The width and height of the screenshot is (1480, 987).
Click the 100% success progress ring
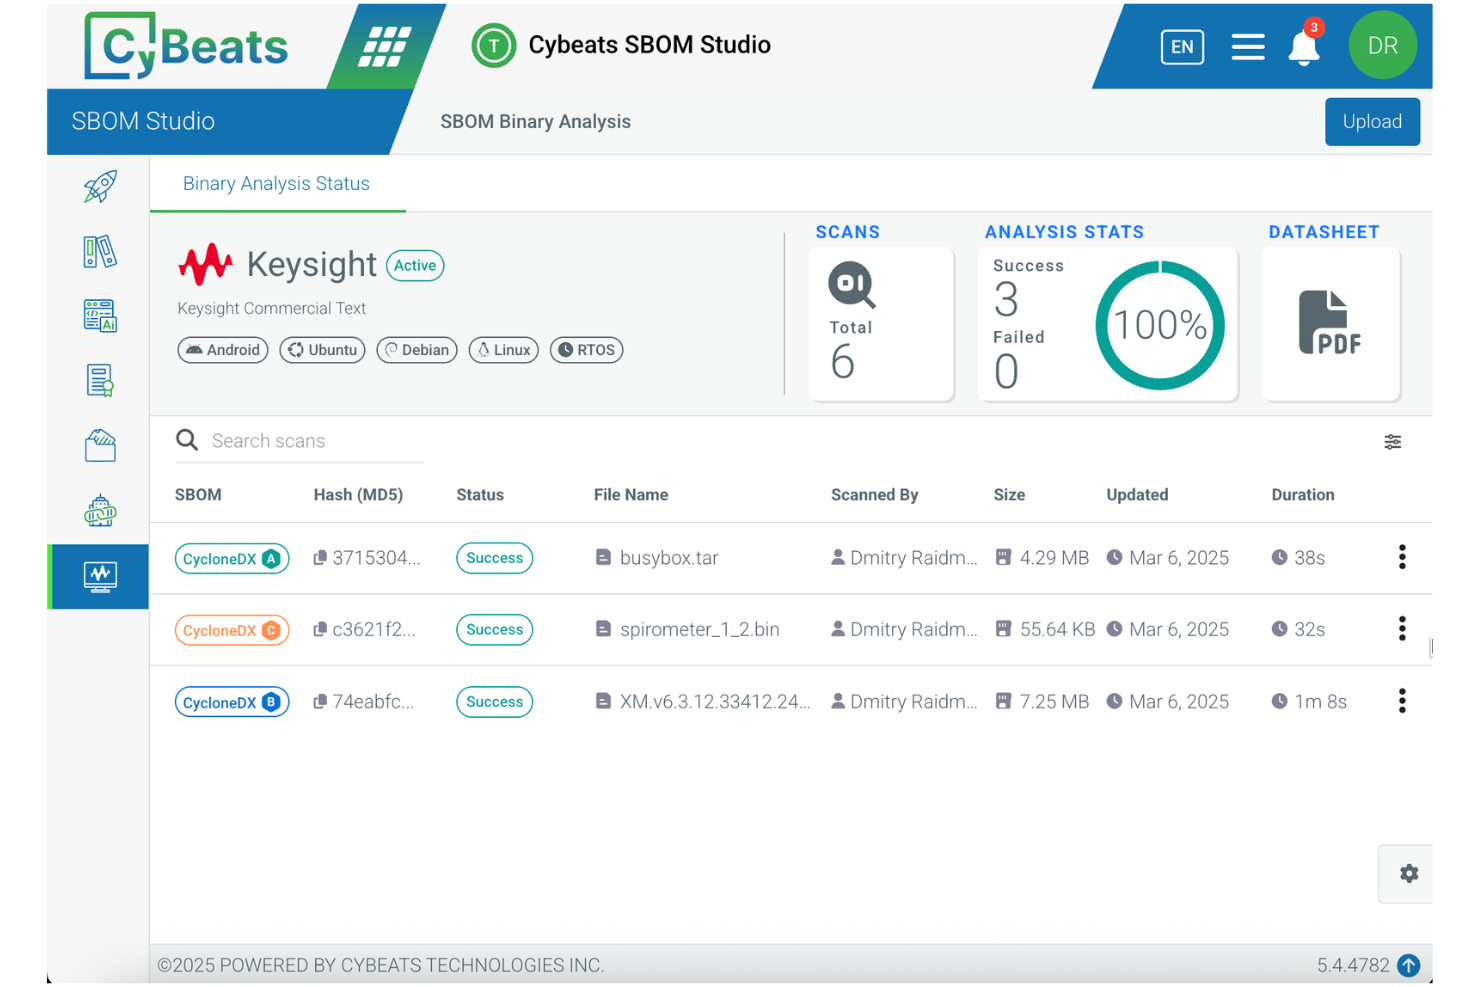point(1160,325)
